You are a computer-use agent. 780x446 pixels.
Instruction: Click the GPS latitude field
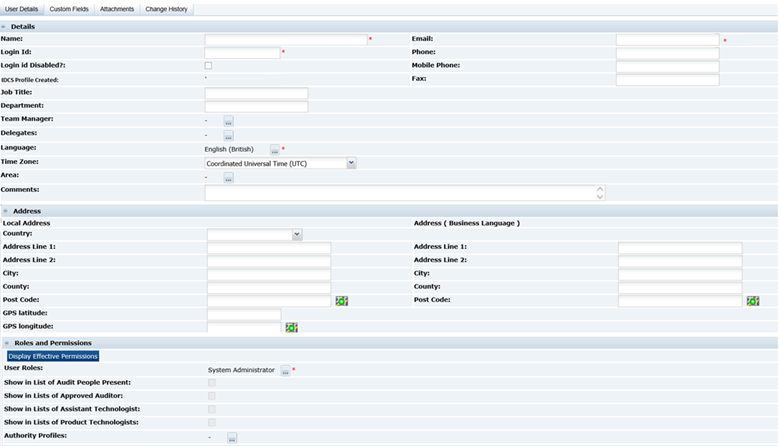coord(244,314)
